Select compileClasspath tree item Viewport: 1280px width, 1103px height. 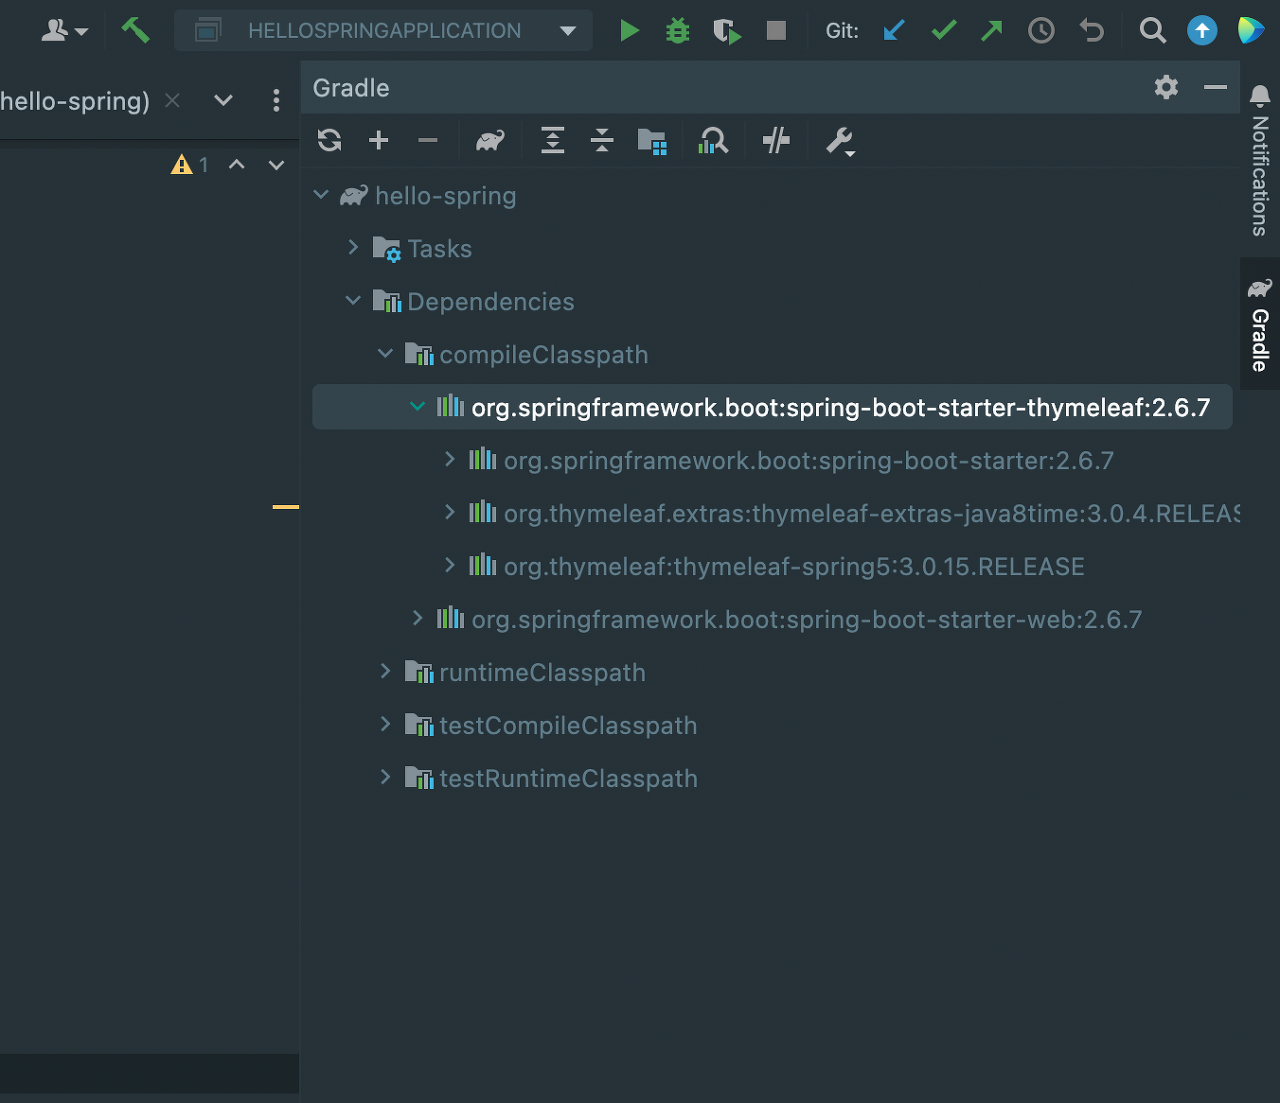click(772, 355)
